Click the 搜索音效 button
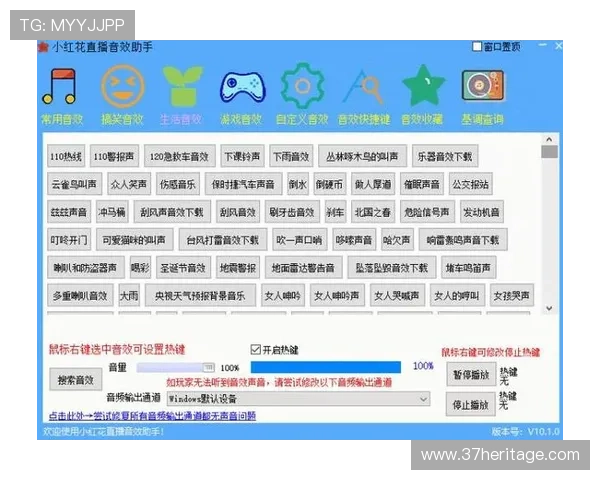The image size is (600, 480). (76, 380)
